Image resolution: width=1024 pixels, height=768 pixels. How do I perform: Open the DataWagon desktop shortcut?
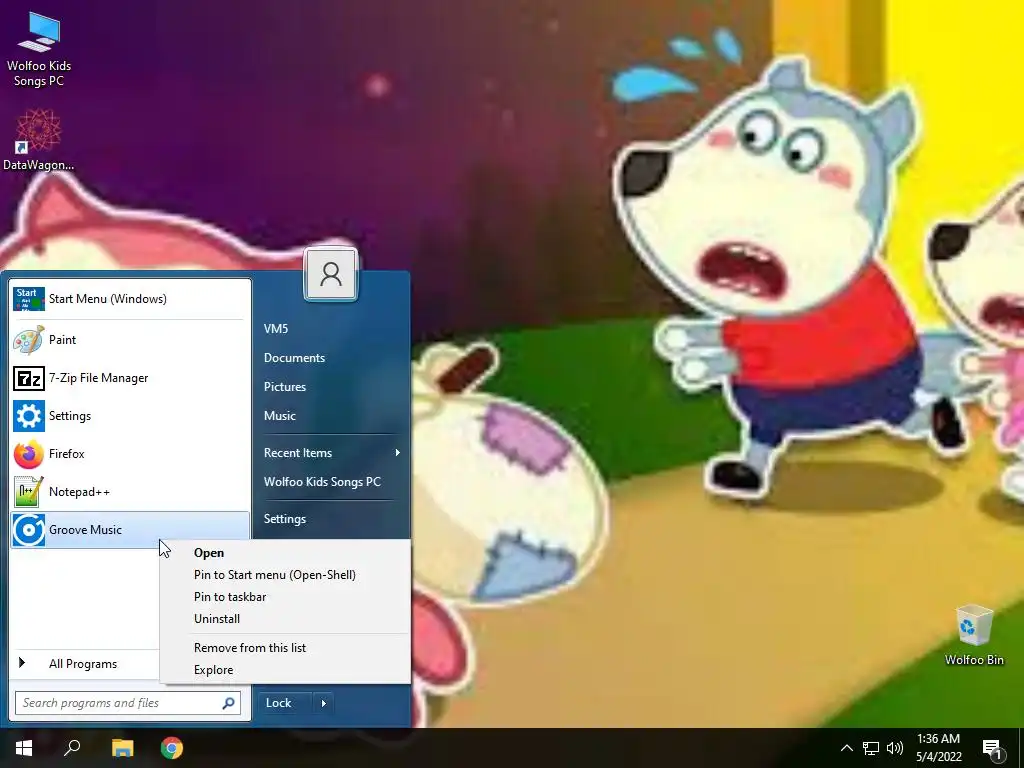click(x=38, y=139)
